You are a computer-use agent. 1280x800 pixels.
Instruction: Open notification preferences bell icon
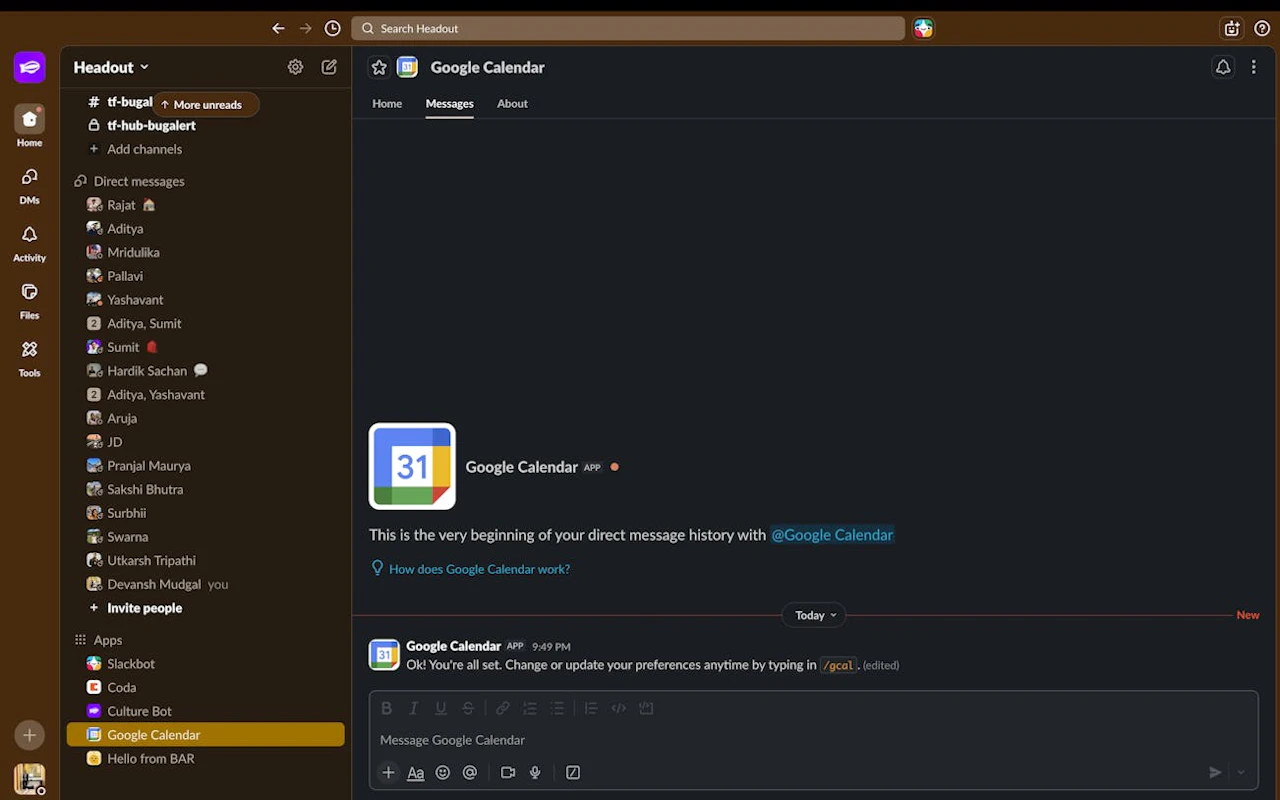point(1223,67)
